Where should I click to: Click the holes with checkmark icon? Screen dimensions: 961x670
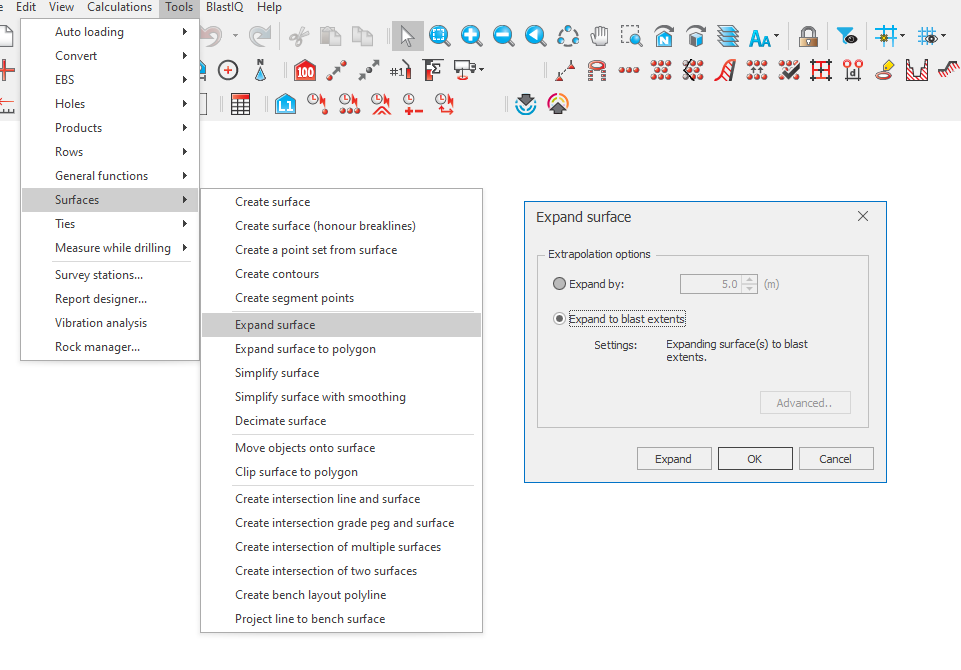click(789, 70)
